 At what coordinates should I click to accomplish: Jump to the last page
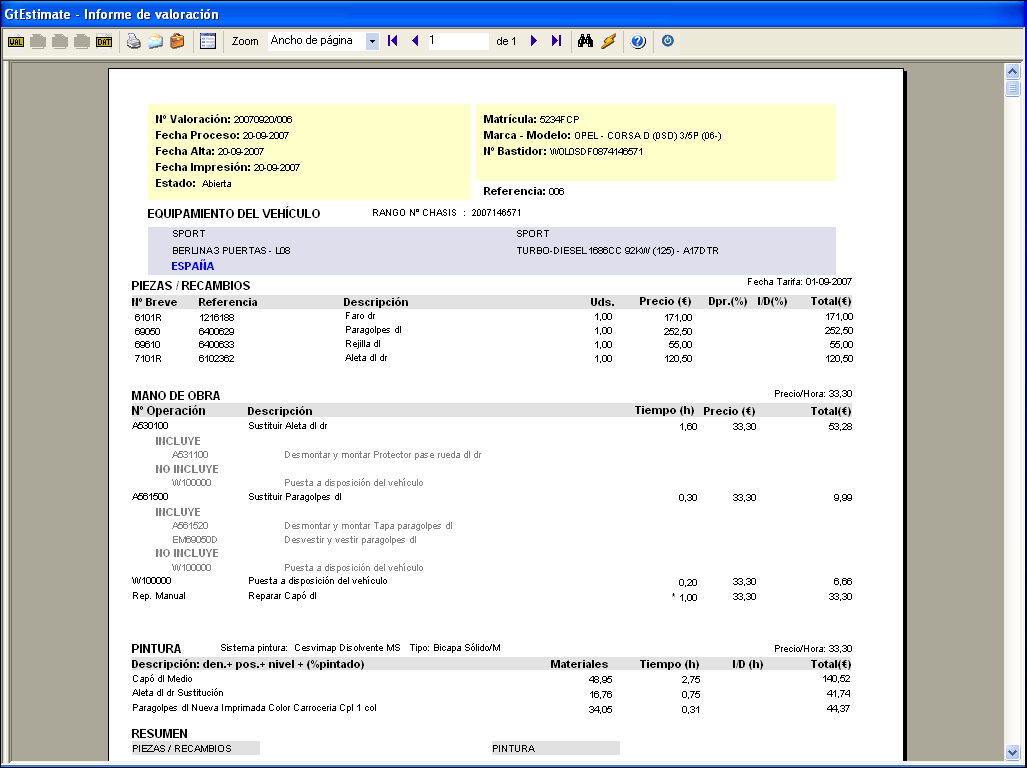pyautogui.click(x=556, y=41)
